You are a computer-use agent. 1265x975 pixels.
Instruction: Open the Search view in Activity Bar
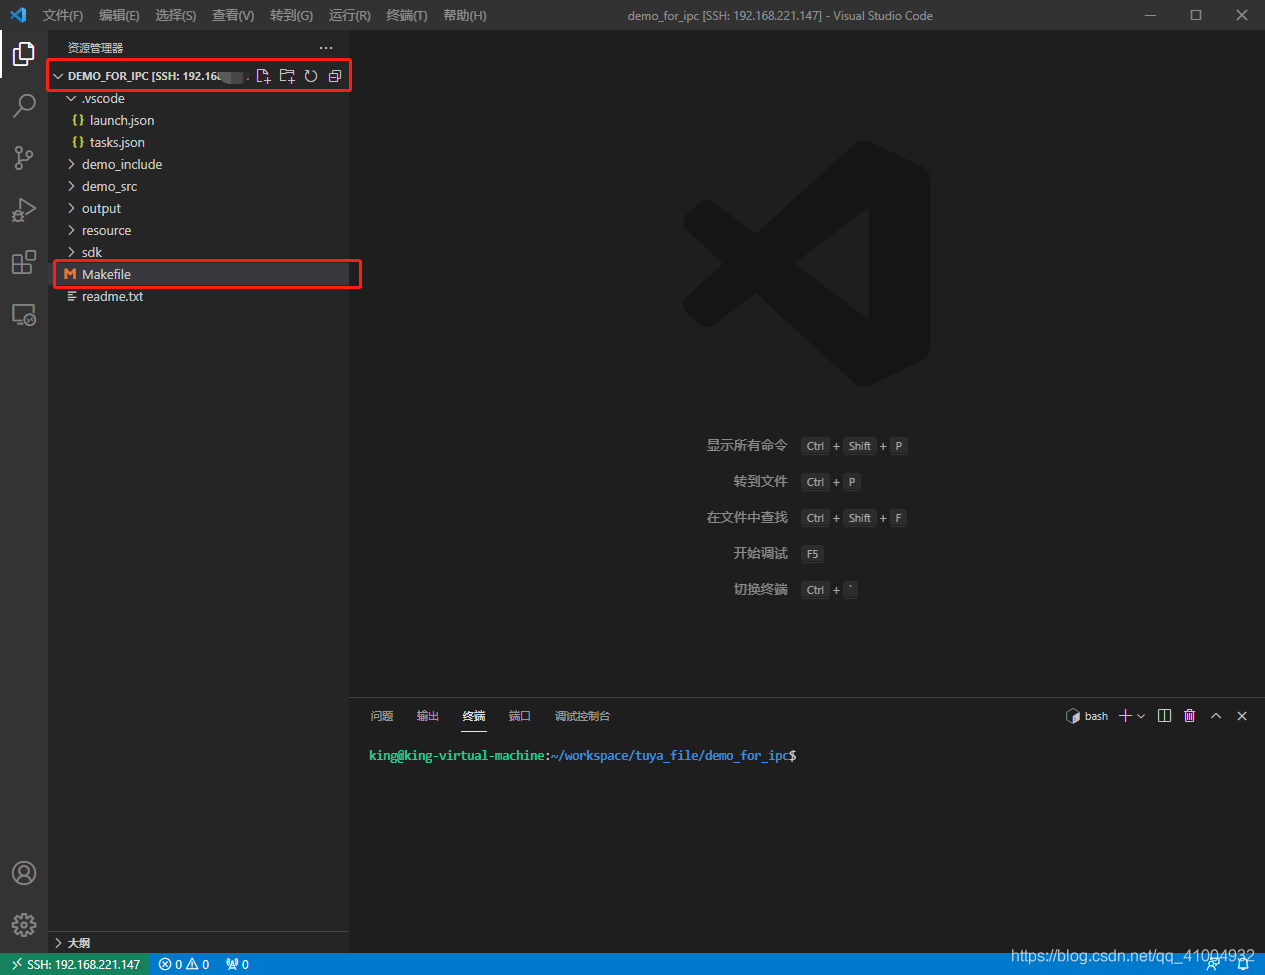click(23, 106)
